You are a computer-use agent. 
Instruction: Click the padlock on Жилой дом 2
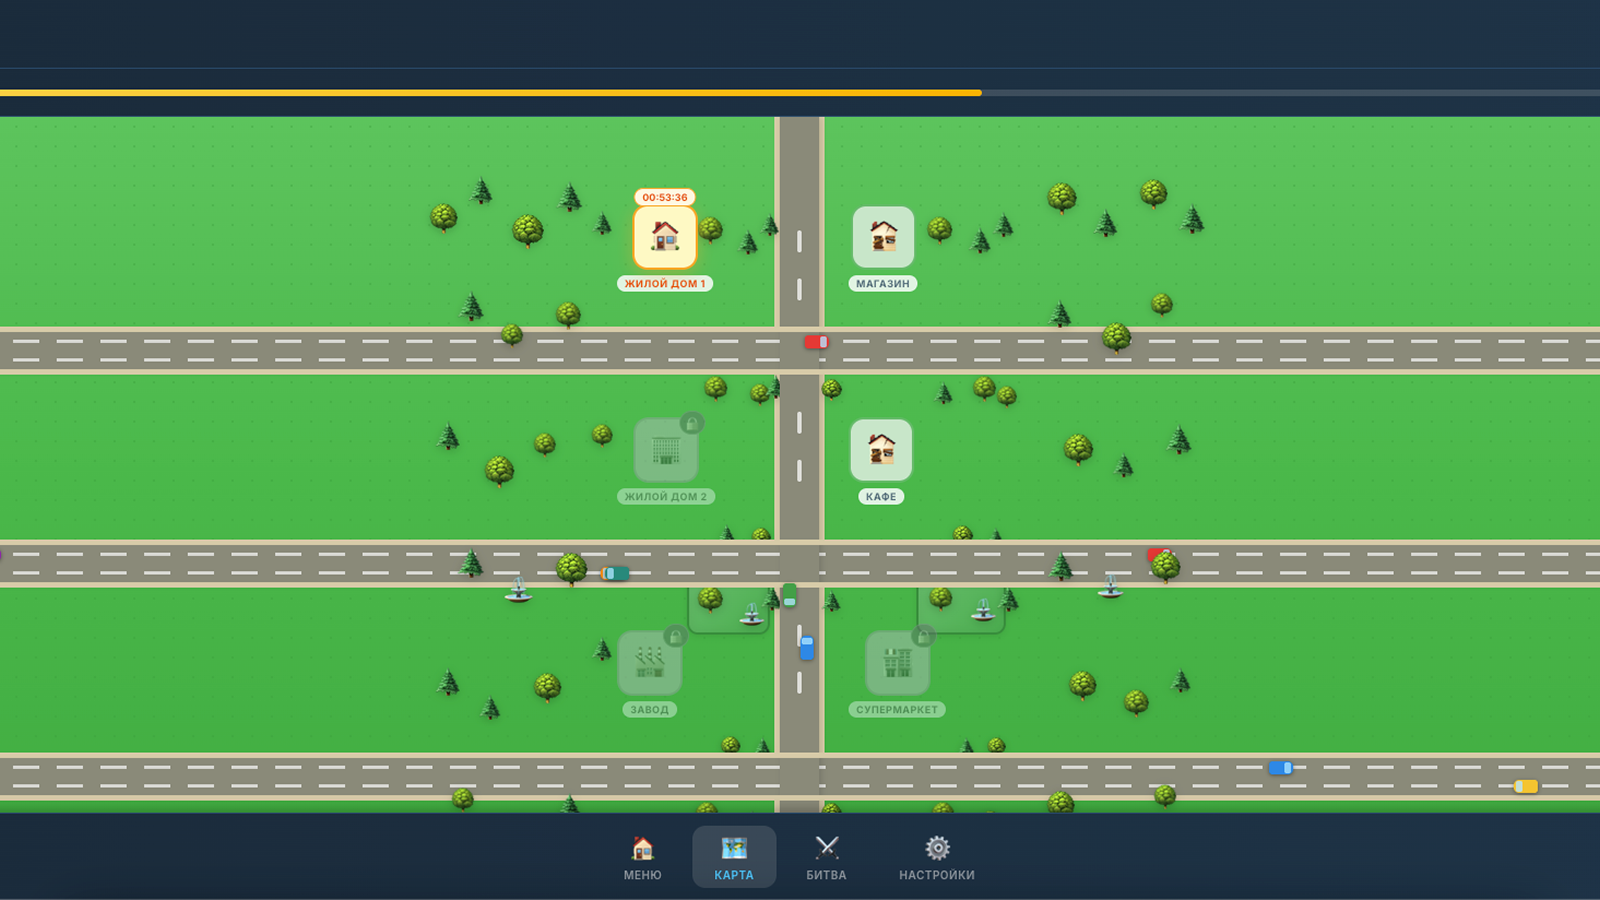coord(694,422)
